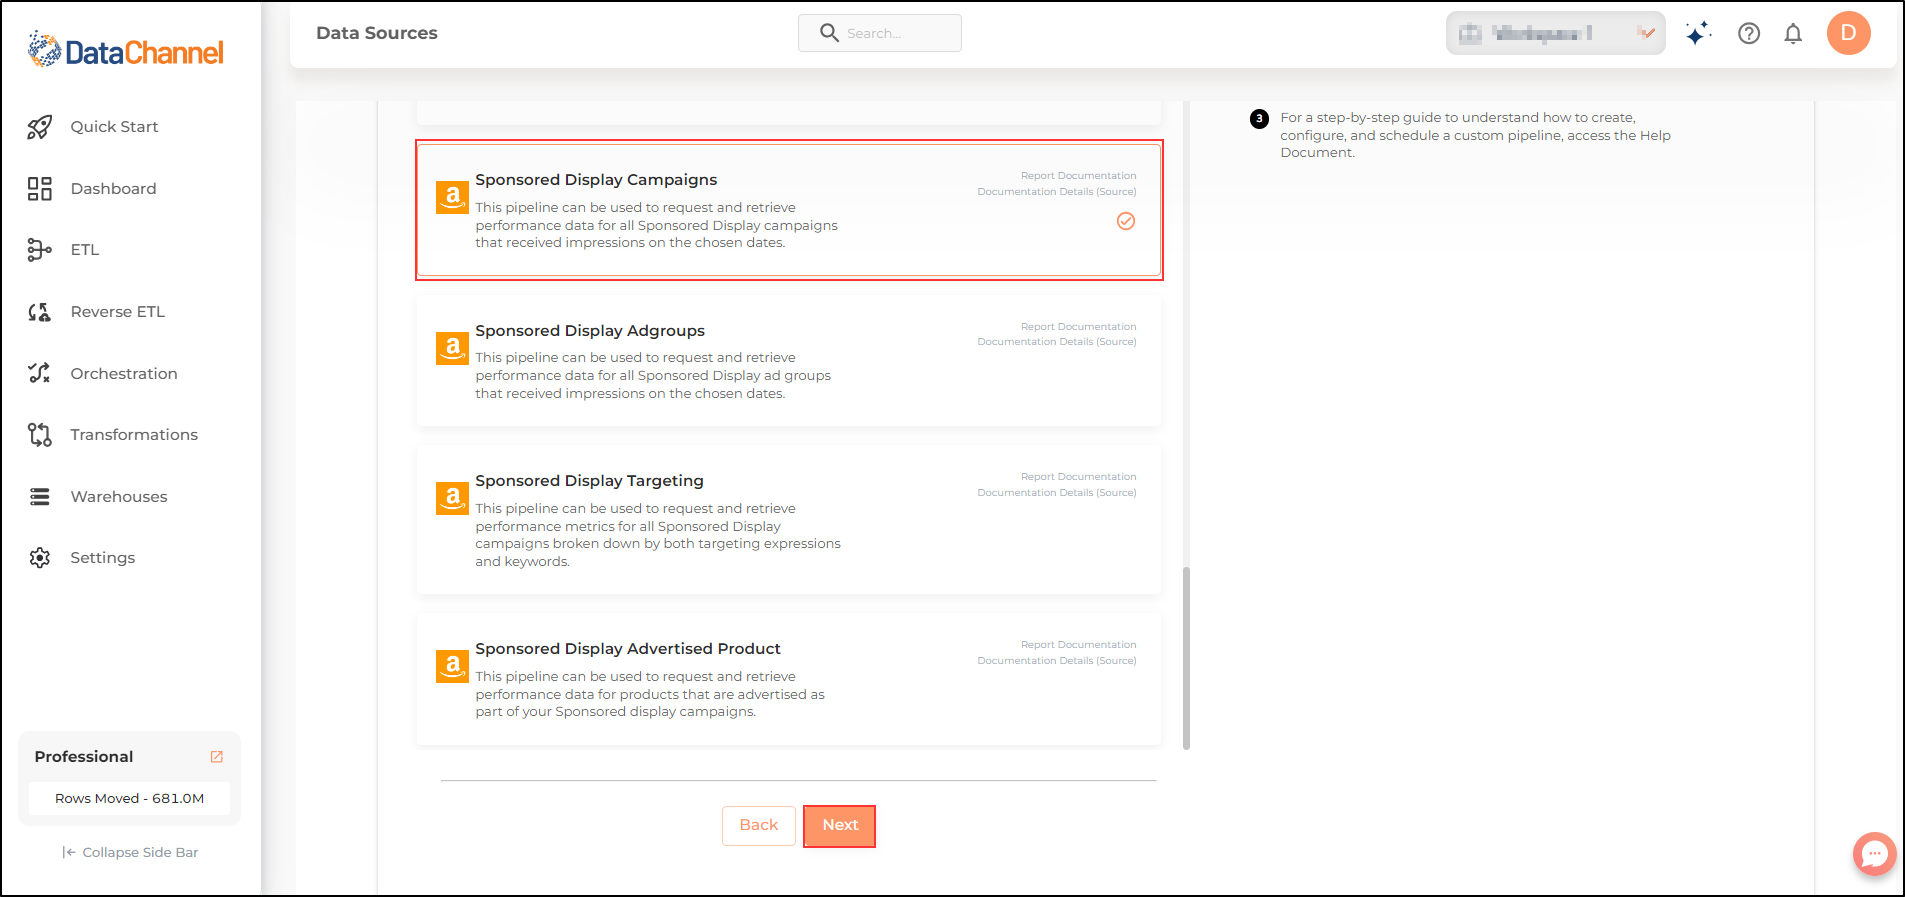The width and height of the screenshot is (1905, 897).
Task: Click the Dashboard grid icon
Action: tap(40, 189)
